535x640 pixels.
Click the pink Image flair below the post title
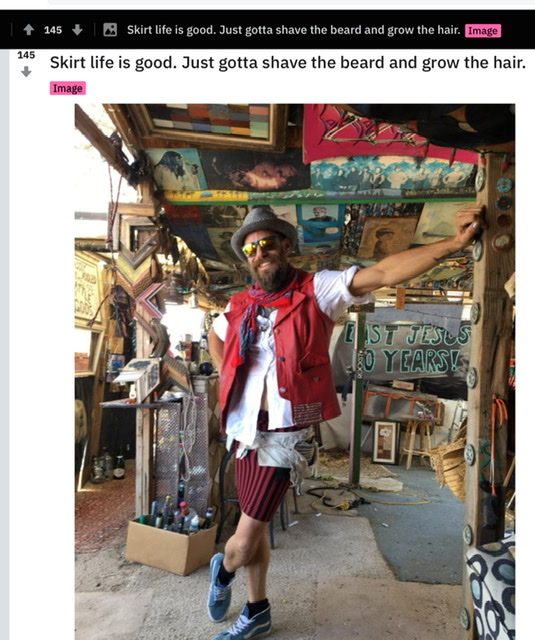pos(68,88)
